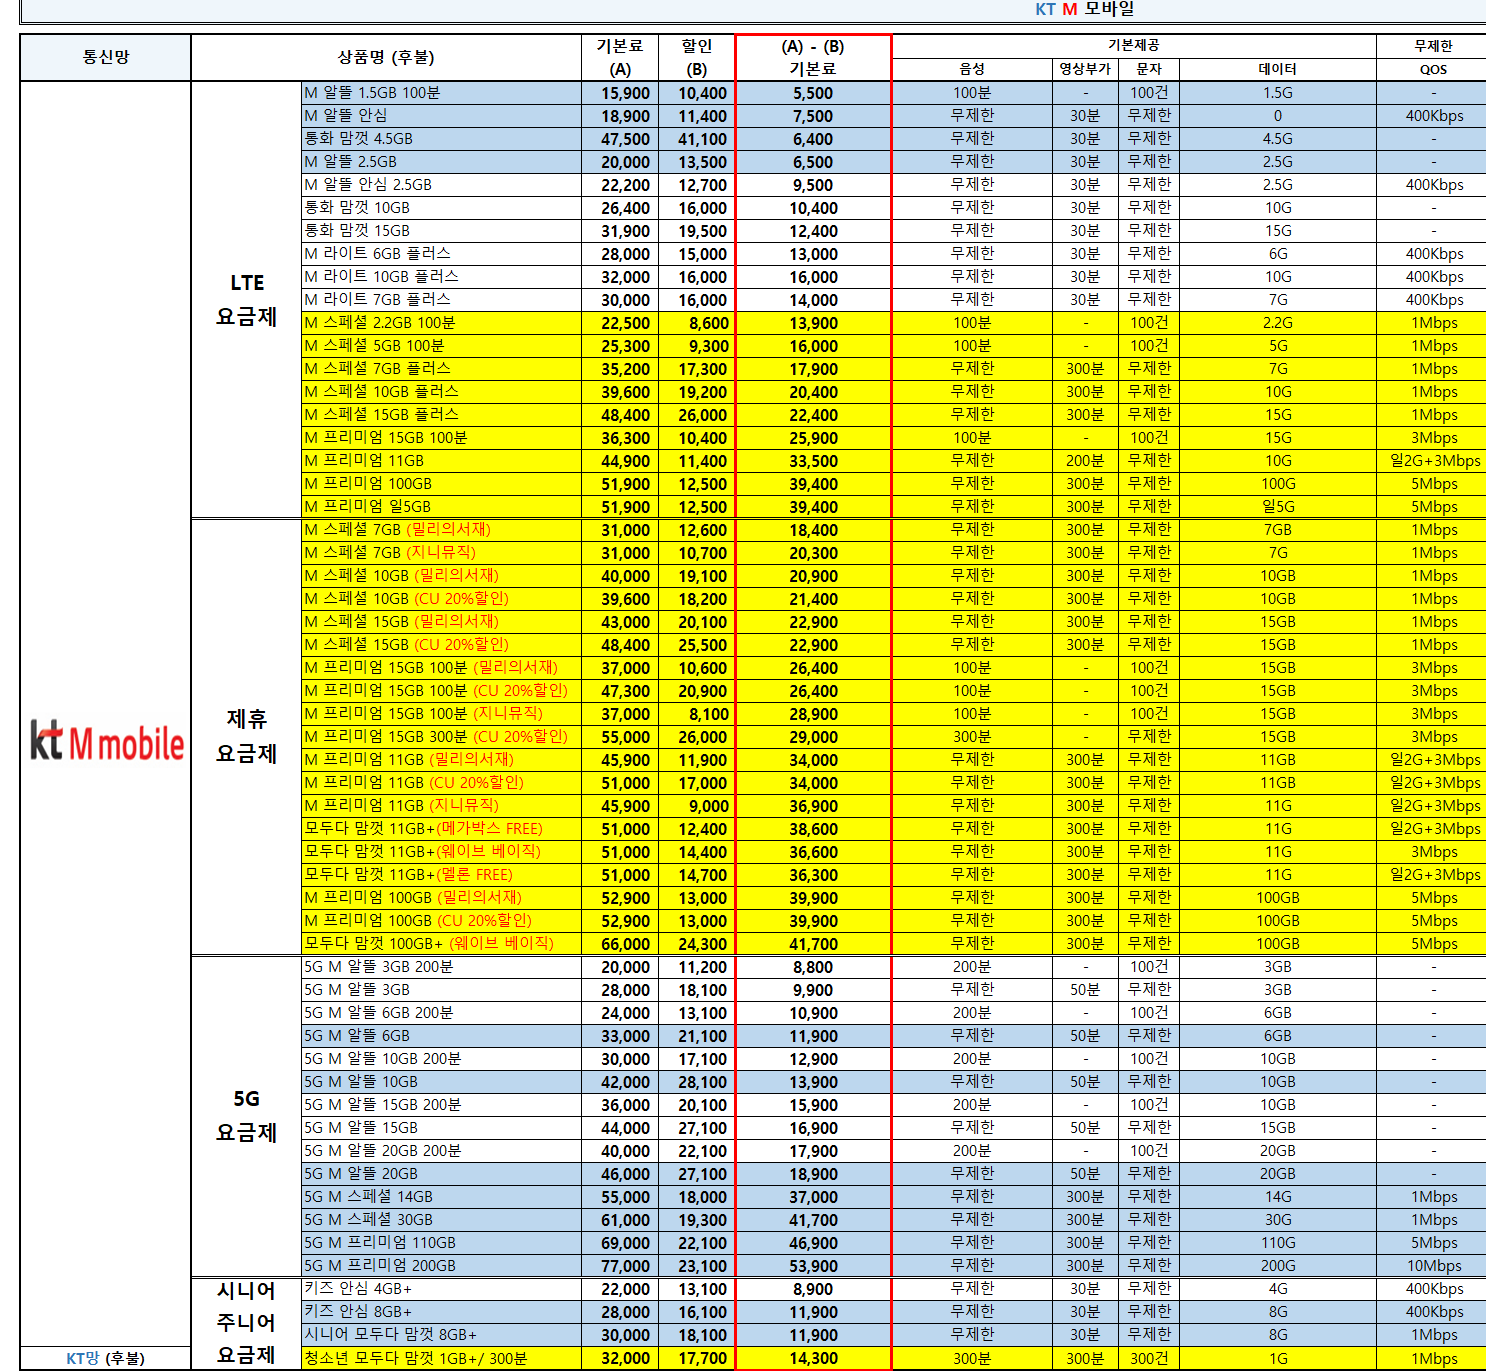Viewport: 1486px width, 1371px height.
Task: Click the '4.5G' data cell
Action: pos(1277,139)
